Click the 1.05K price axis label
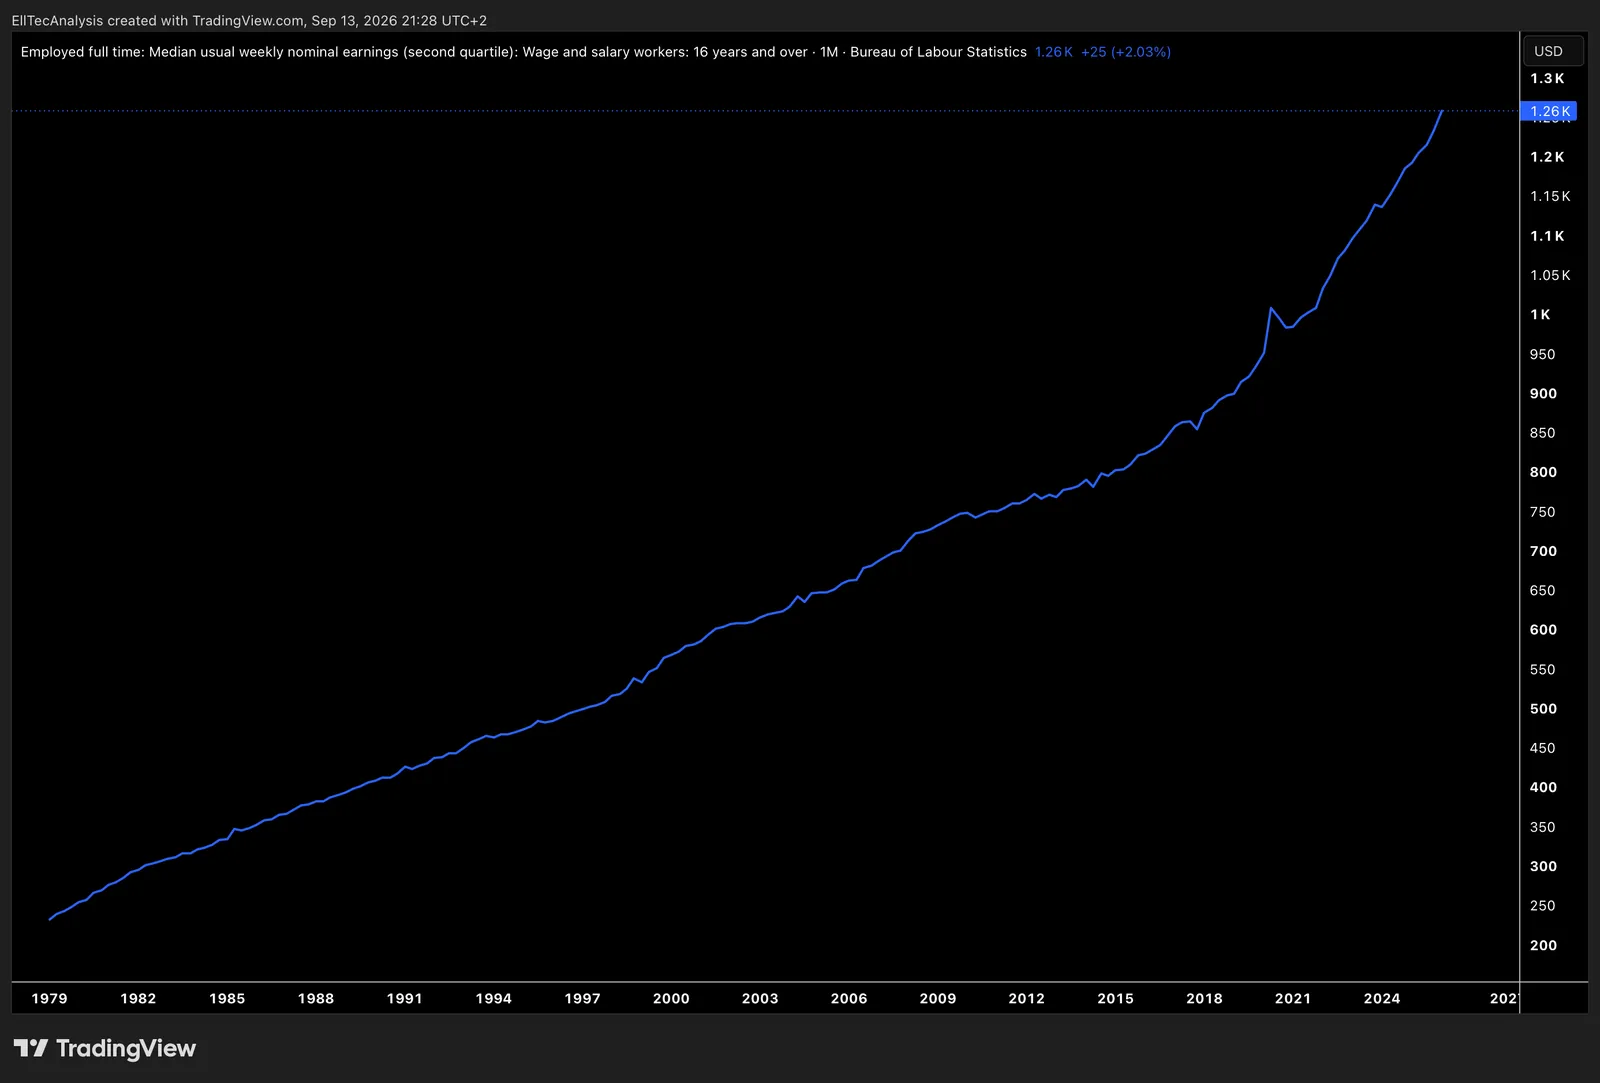This screenshot has width=1600, height=1083. (1550, 275)
